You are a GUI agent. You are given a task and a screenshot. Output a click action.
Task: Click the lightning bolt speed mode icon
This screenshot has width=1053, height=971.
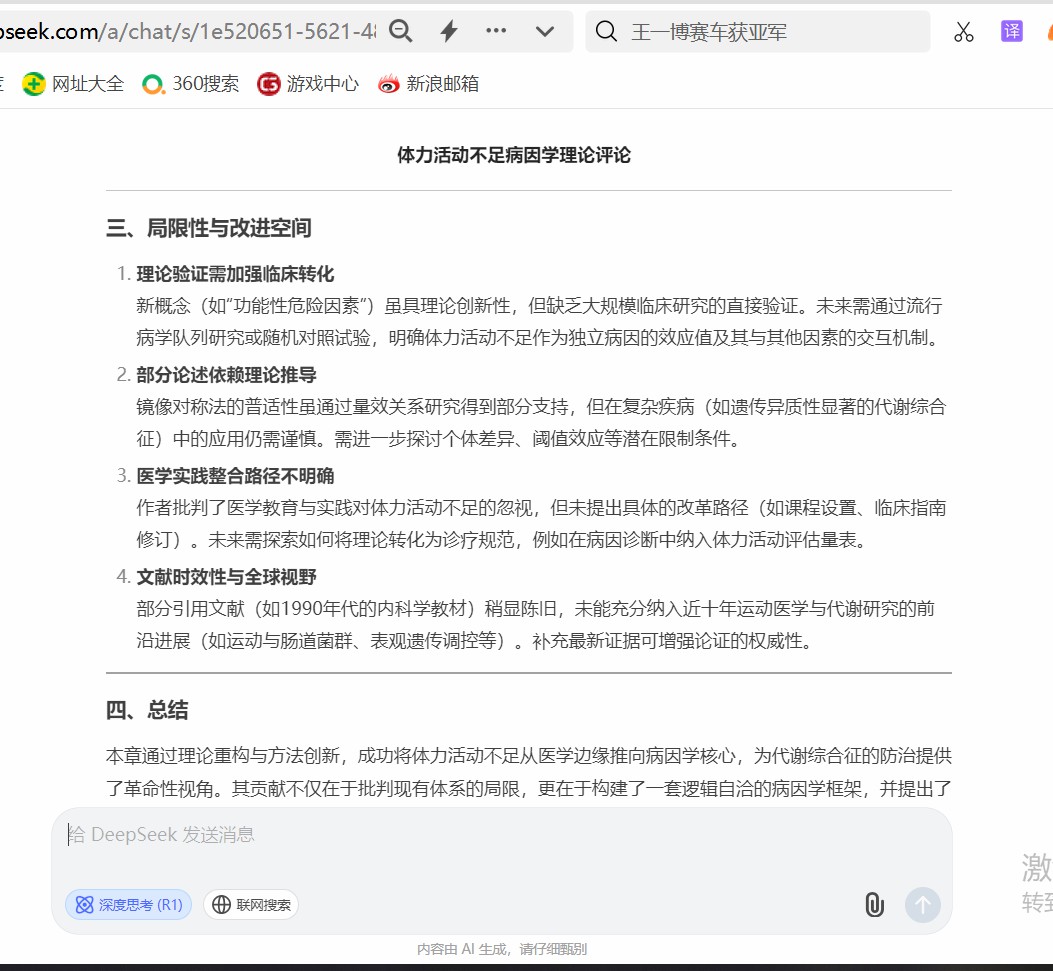point(449,32)
